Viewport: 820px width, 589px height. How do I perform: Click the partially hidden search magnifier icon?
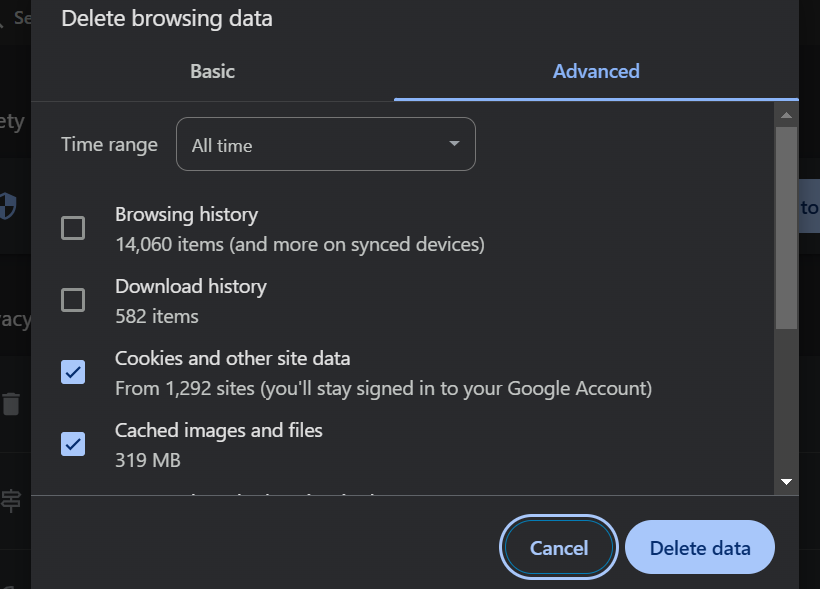[4, 18]
